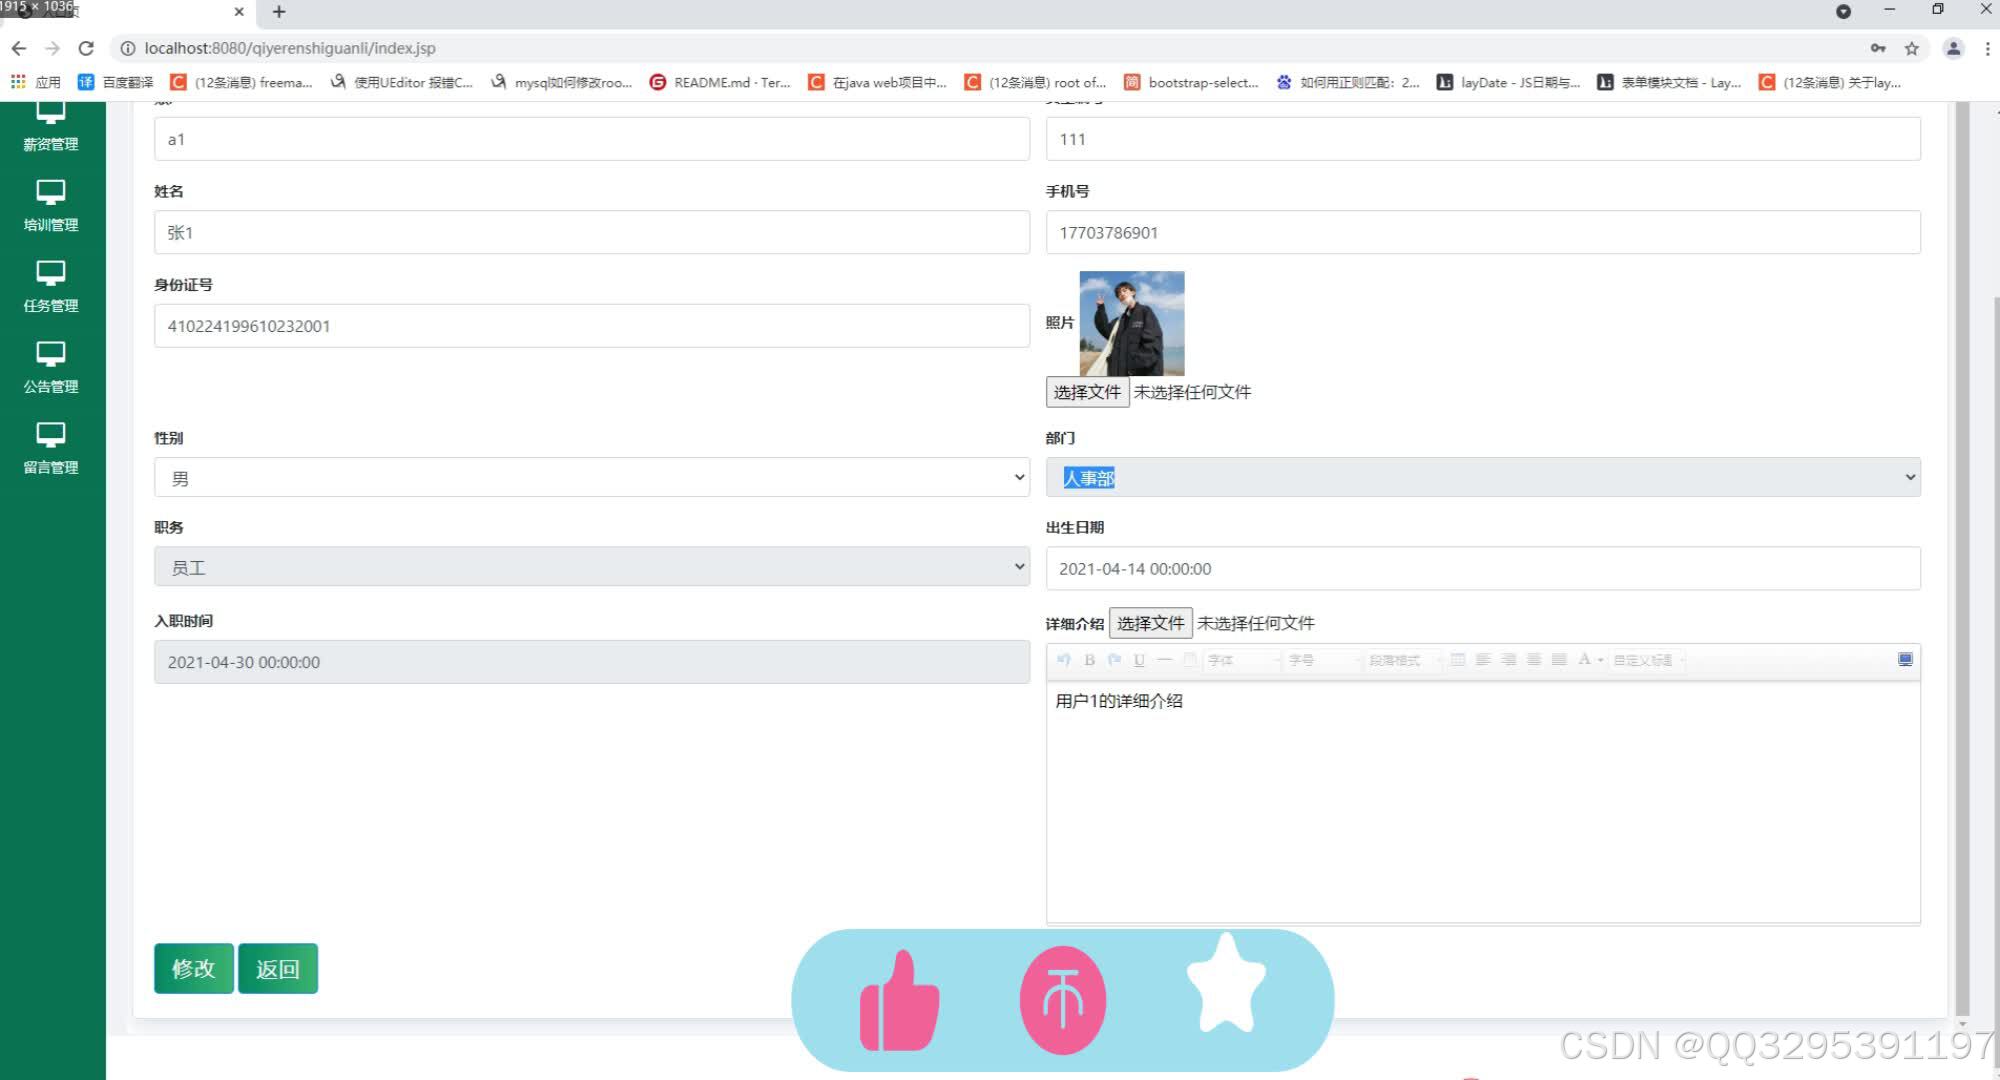Toggle underline in the editor toolbar
2000x1080 pixels.
click(1139, 660)
